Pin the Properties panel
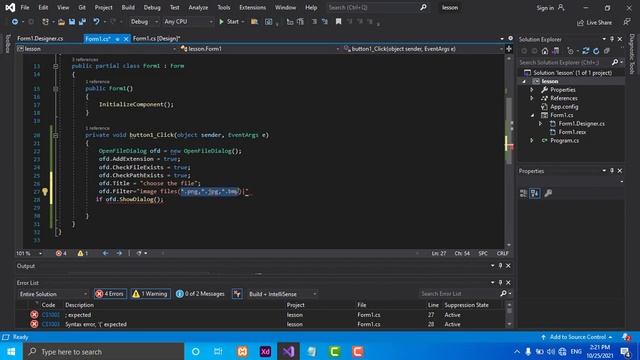The image size is (640, 360). tap(612, 171)
